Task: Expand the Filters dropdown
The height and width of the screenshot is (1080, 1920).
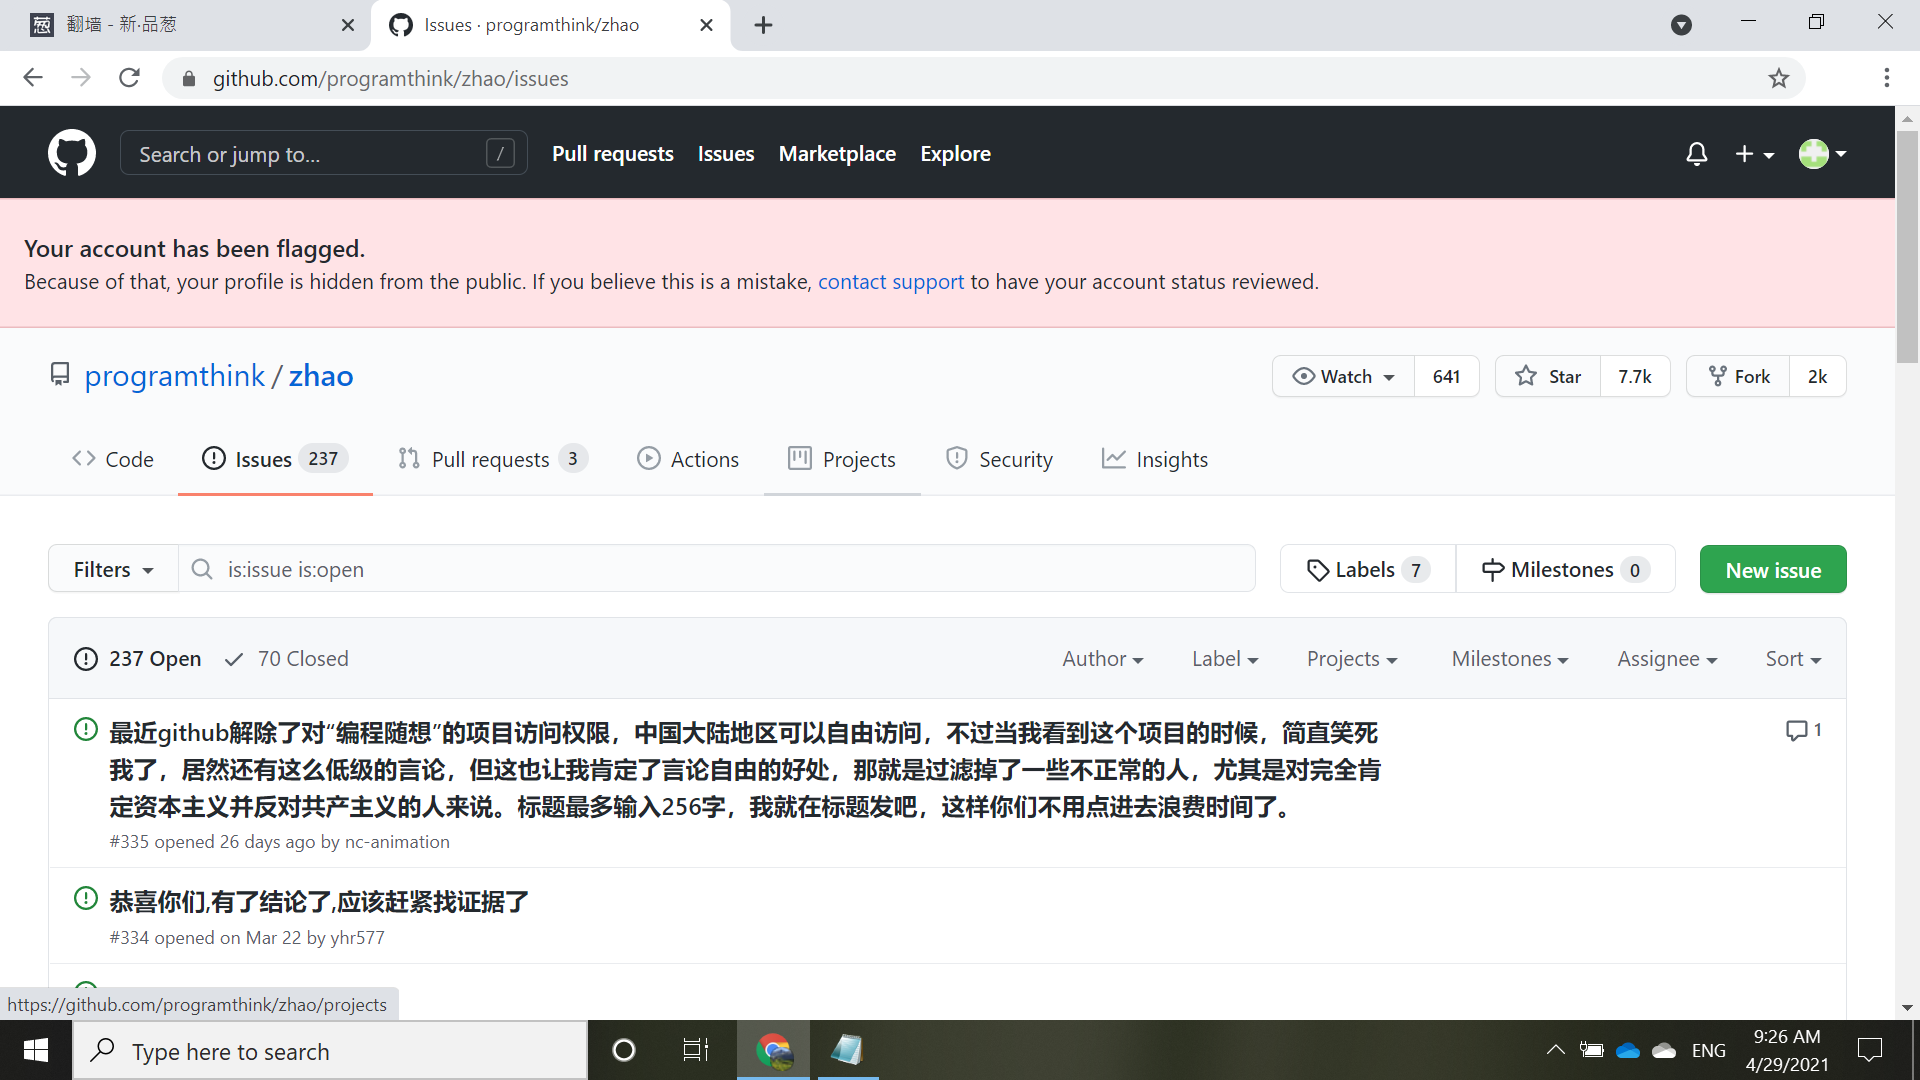Action: (113, 570)
